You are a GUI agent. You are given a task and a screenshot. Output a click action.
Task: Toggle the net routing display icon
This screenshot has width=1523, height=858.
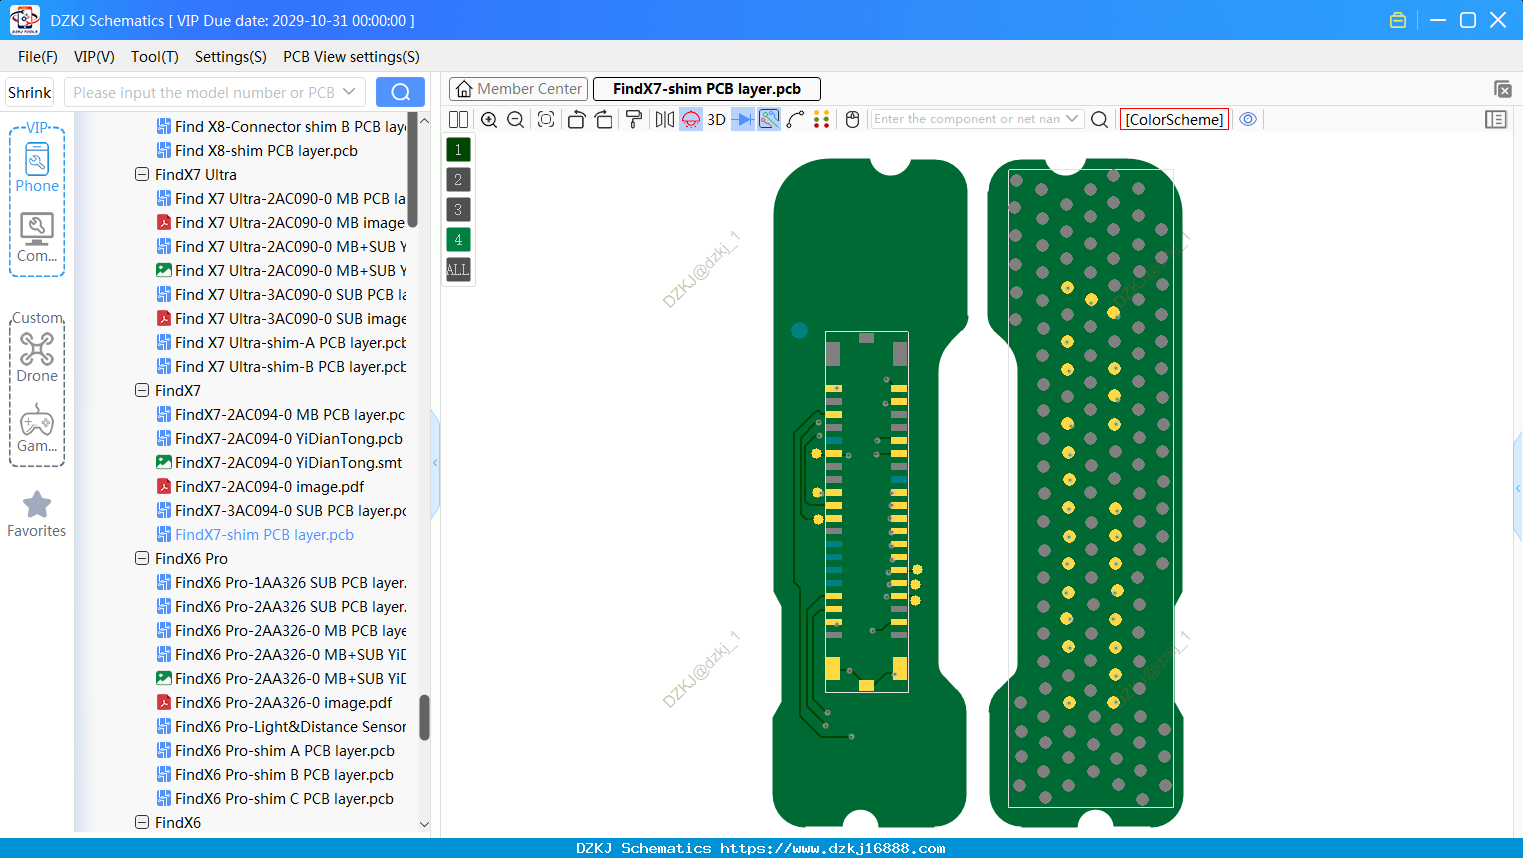coord(769,119)
